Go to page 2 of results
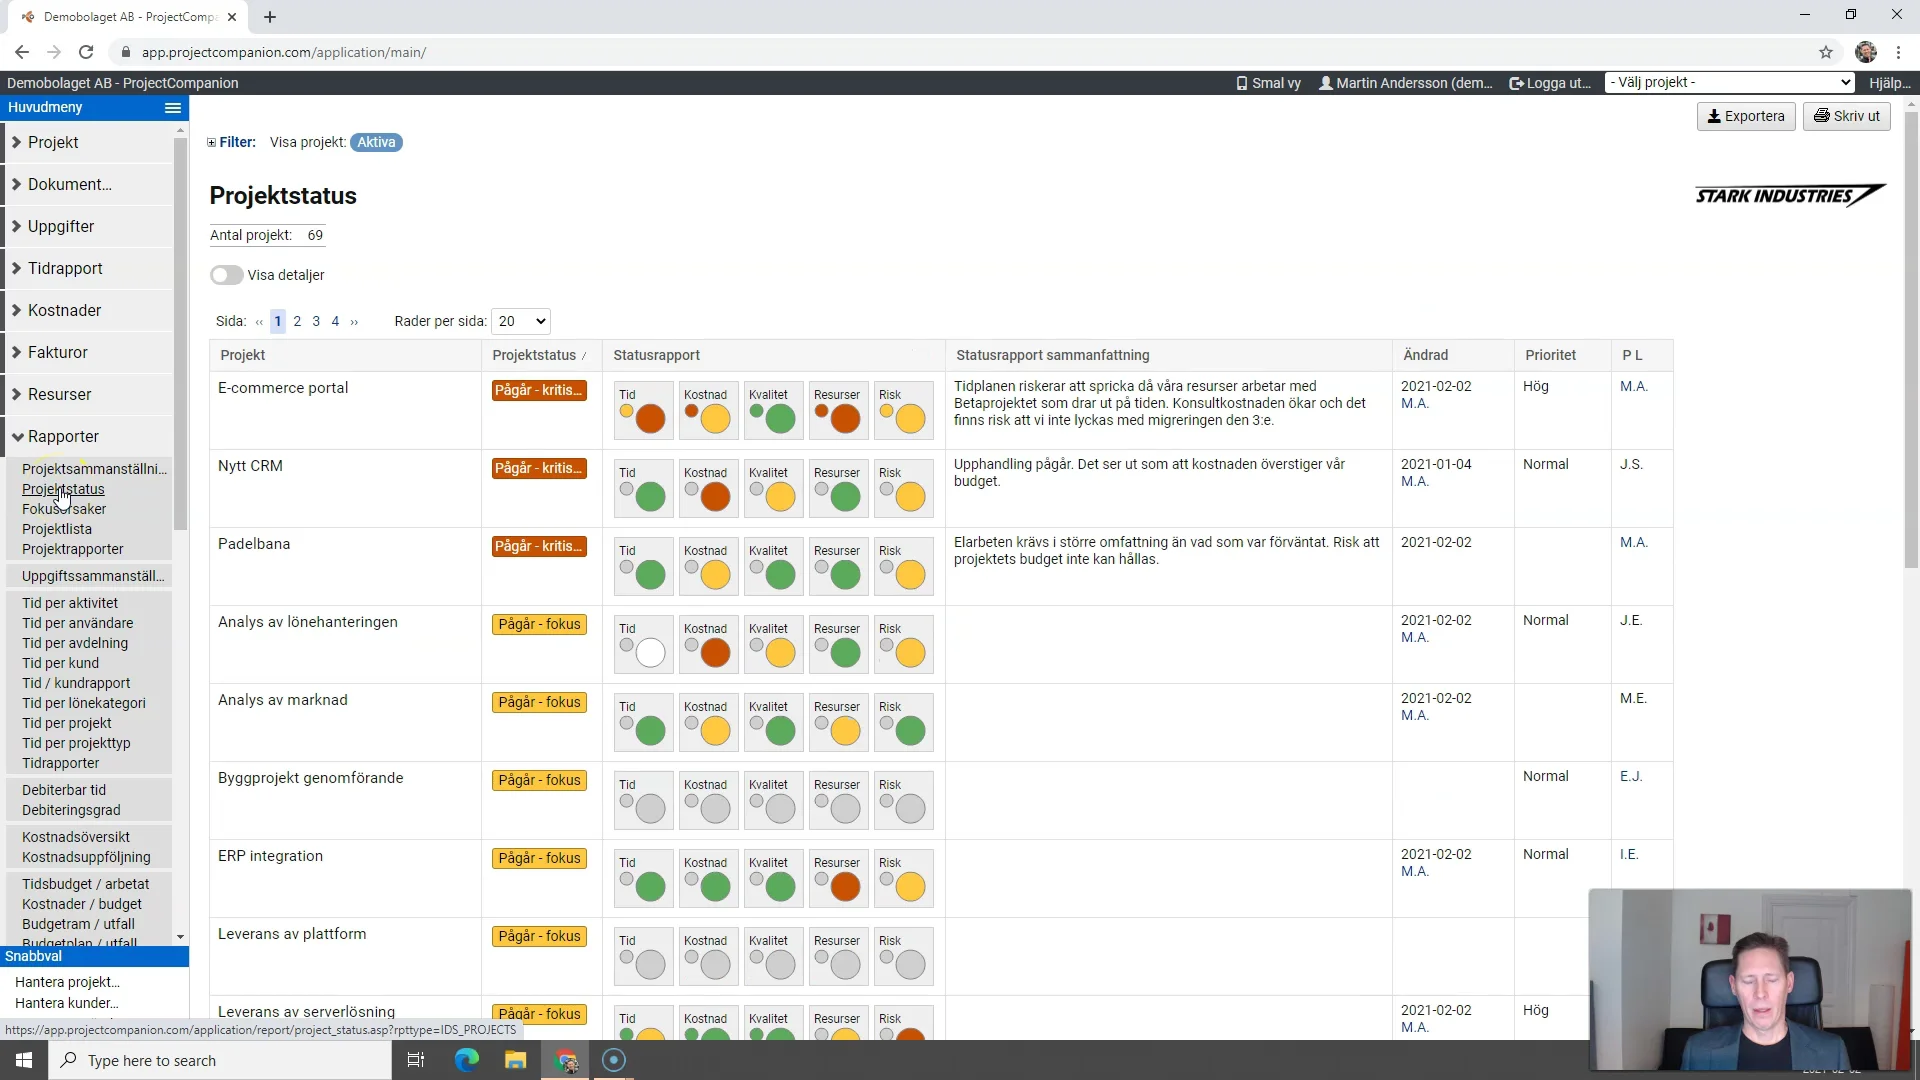 point(297,321)
